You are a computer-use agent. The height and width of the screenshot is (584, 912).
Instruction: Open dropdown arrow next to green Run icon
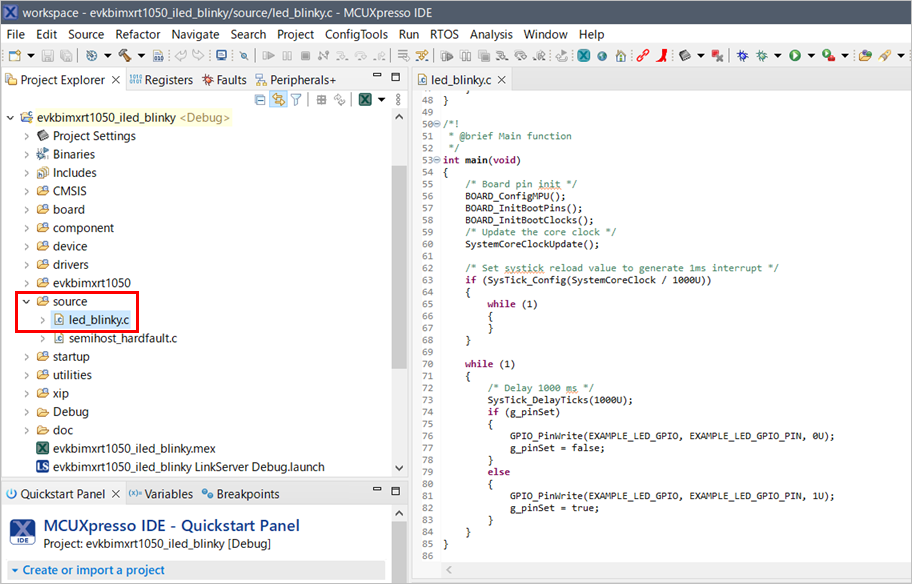click(811, 56)
